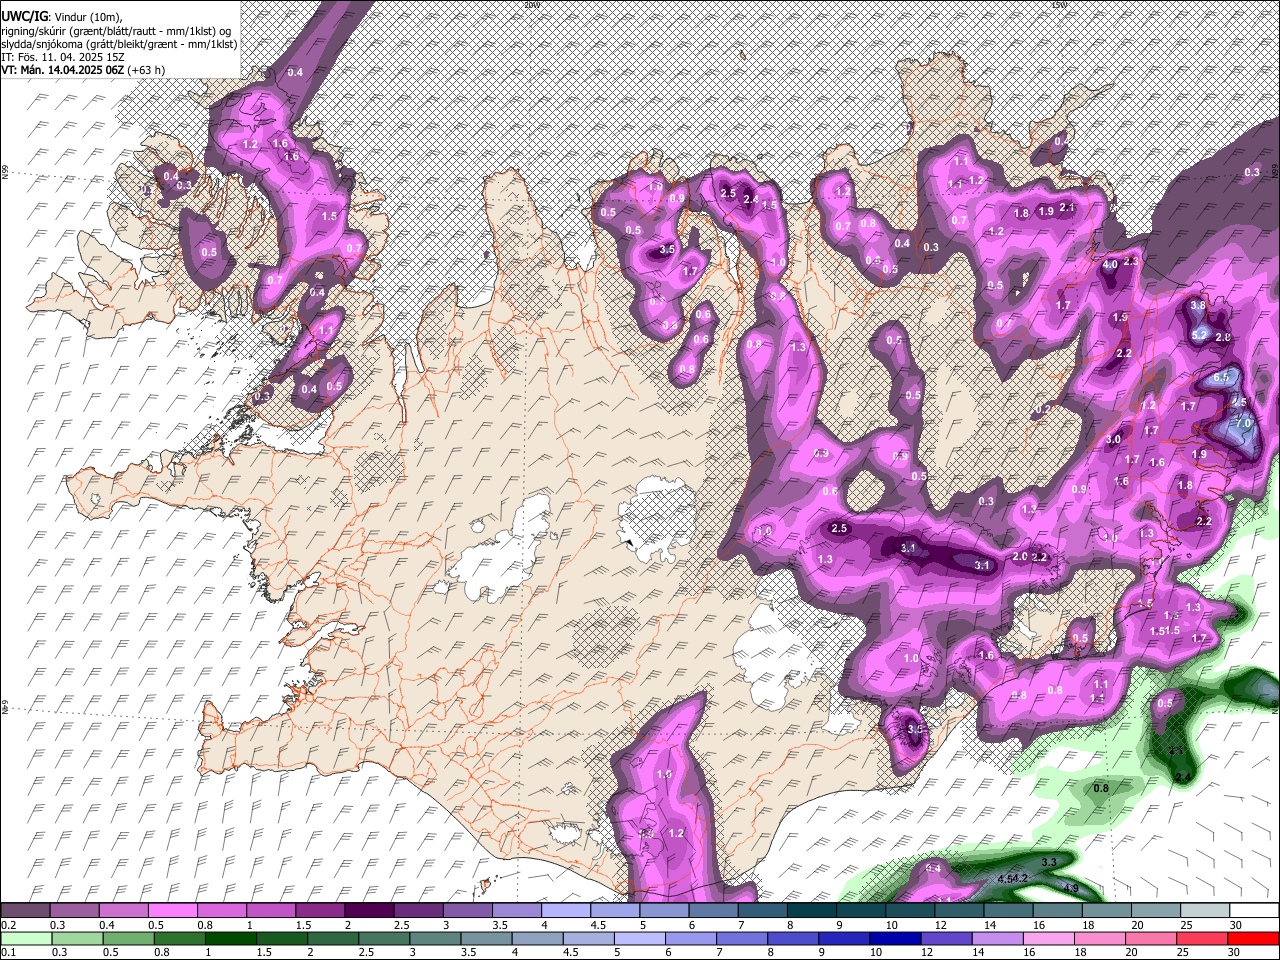The height and width of the screenshot is (960, 1280).
Task: Click the 4.0 value in the northeast
Action: (1110, 265)
